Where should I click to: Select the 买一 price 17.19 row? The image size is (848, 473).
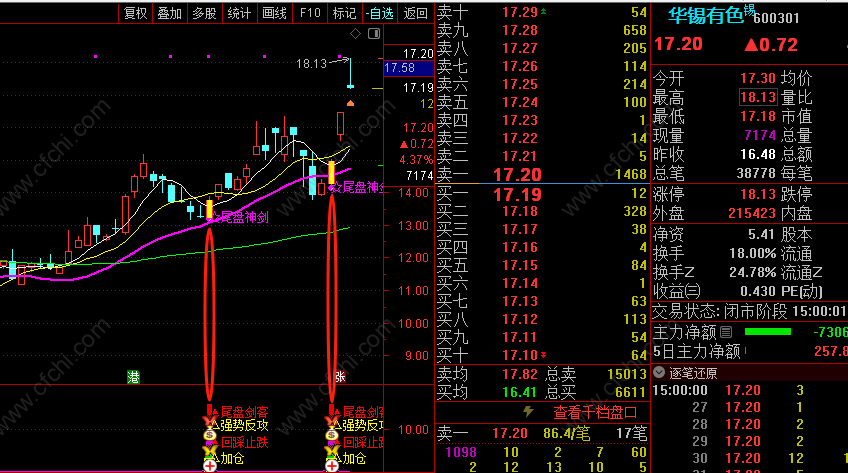click(x=542, y=194)
